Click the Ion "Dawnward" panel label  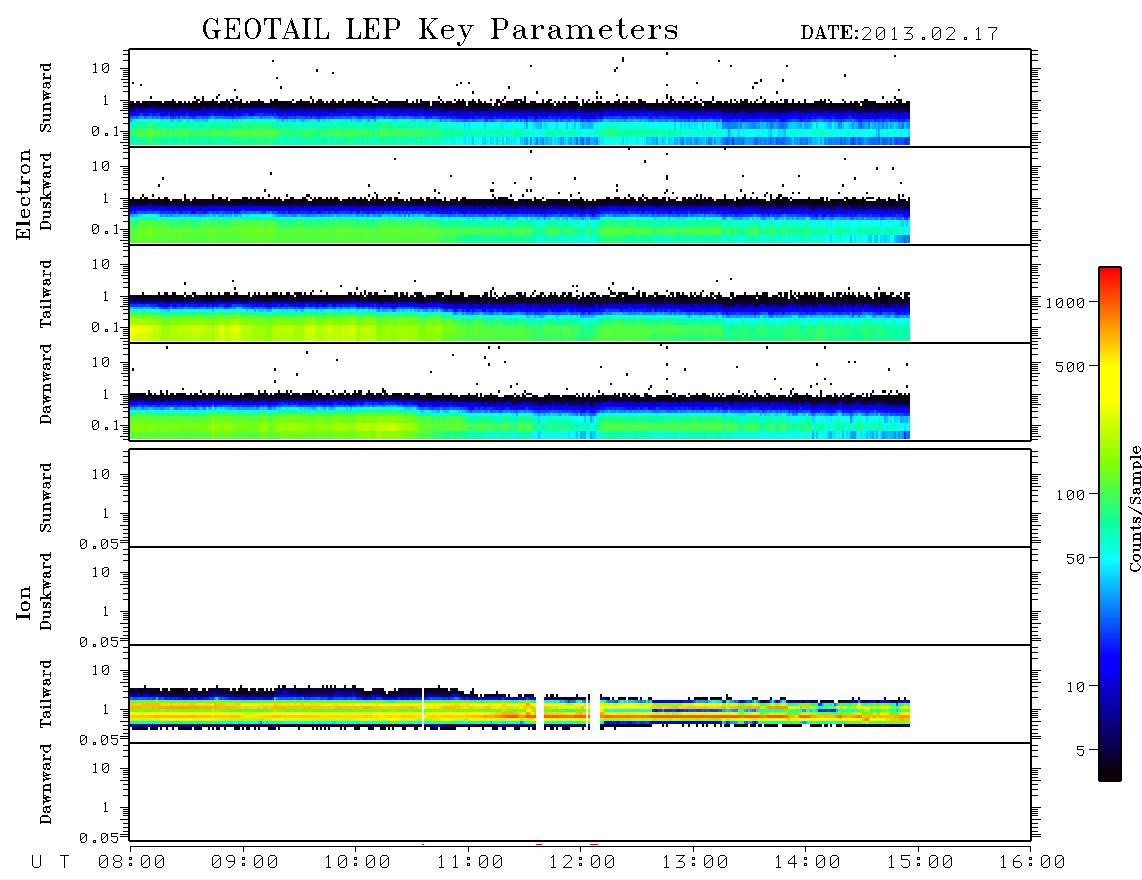(46, 784)
